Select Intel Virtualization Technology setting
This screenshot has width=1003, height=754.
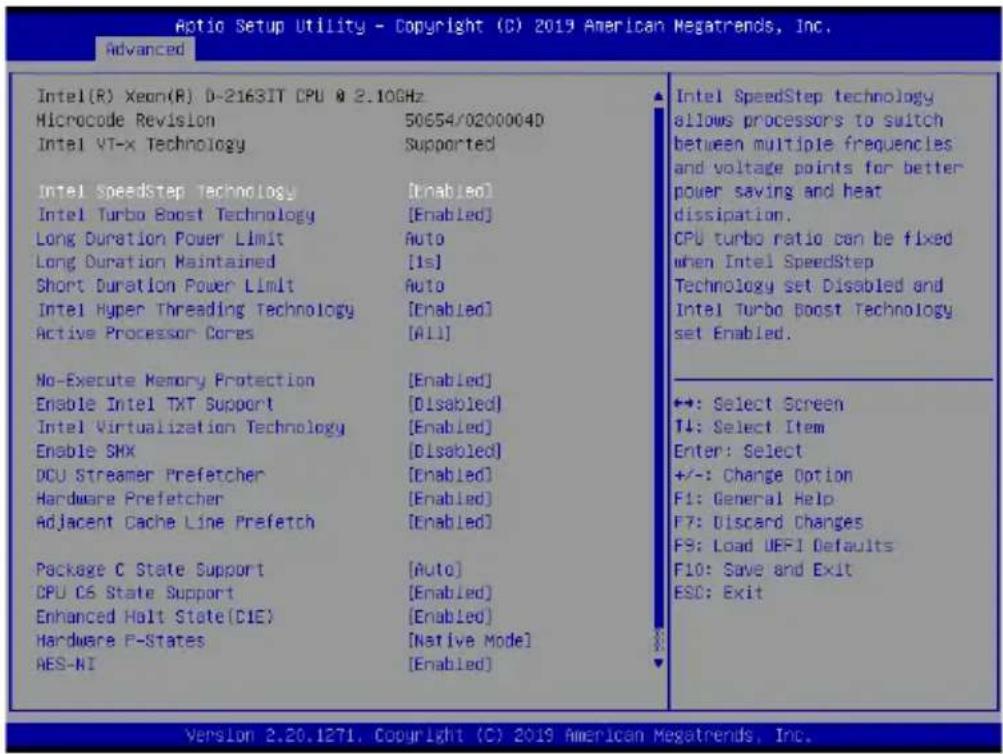[x=190, y=427]
